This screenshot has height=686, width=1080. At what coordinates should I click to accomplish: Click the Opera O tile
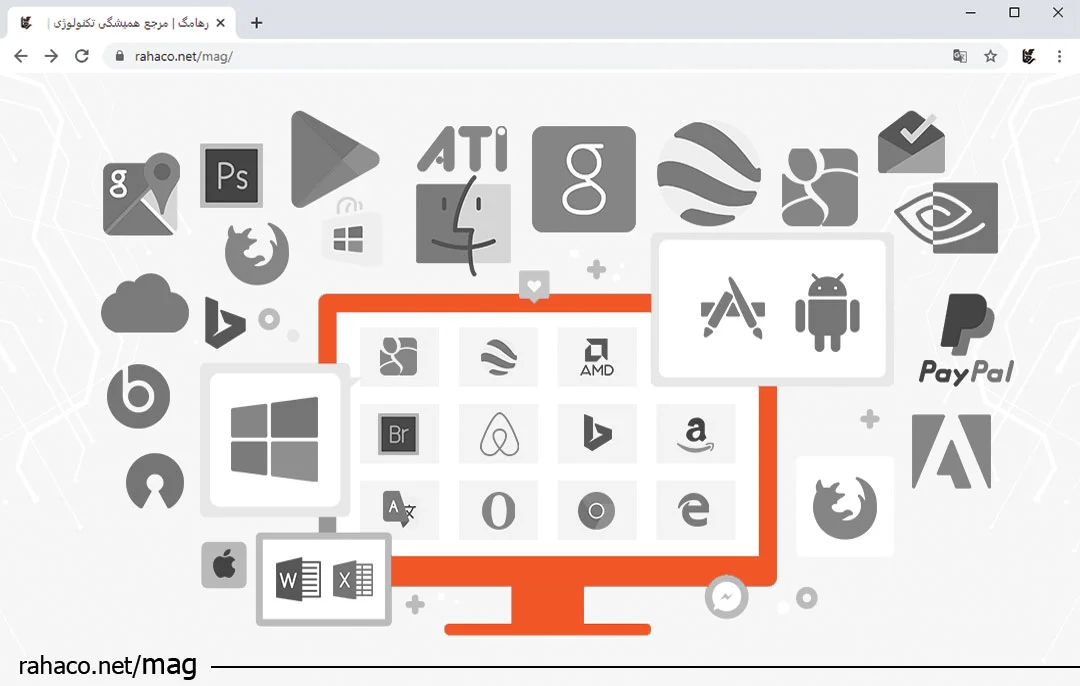point(498,510)
